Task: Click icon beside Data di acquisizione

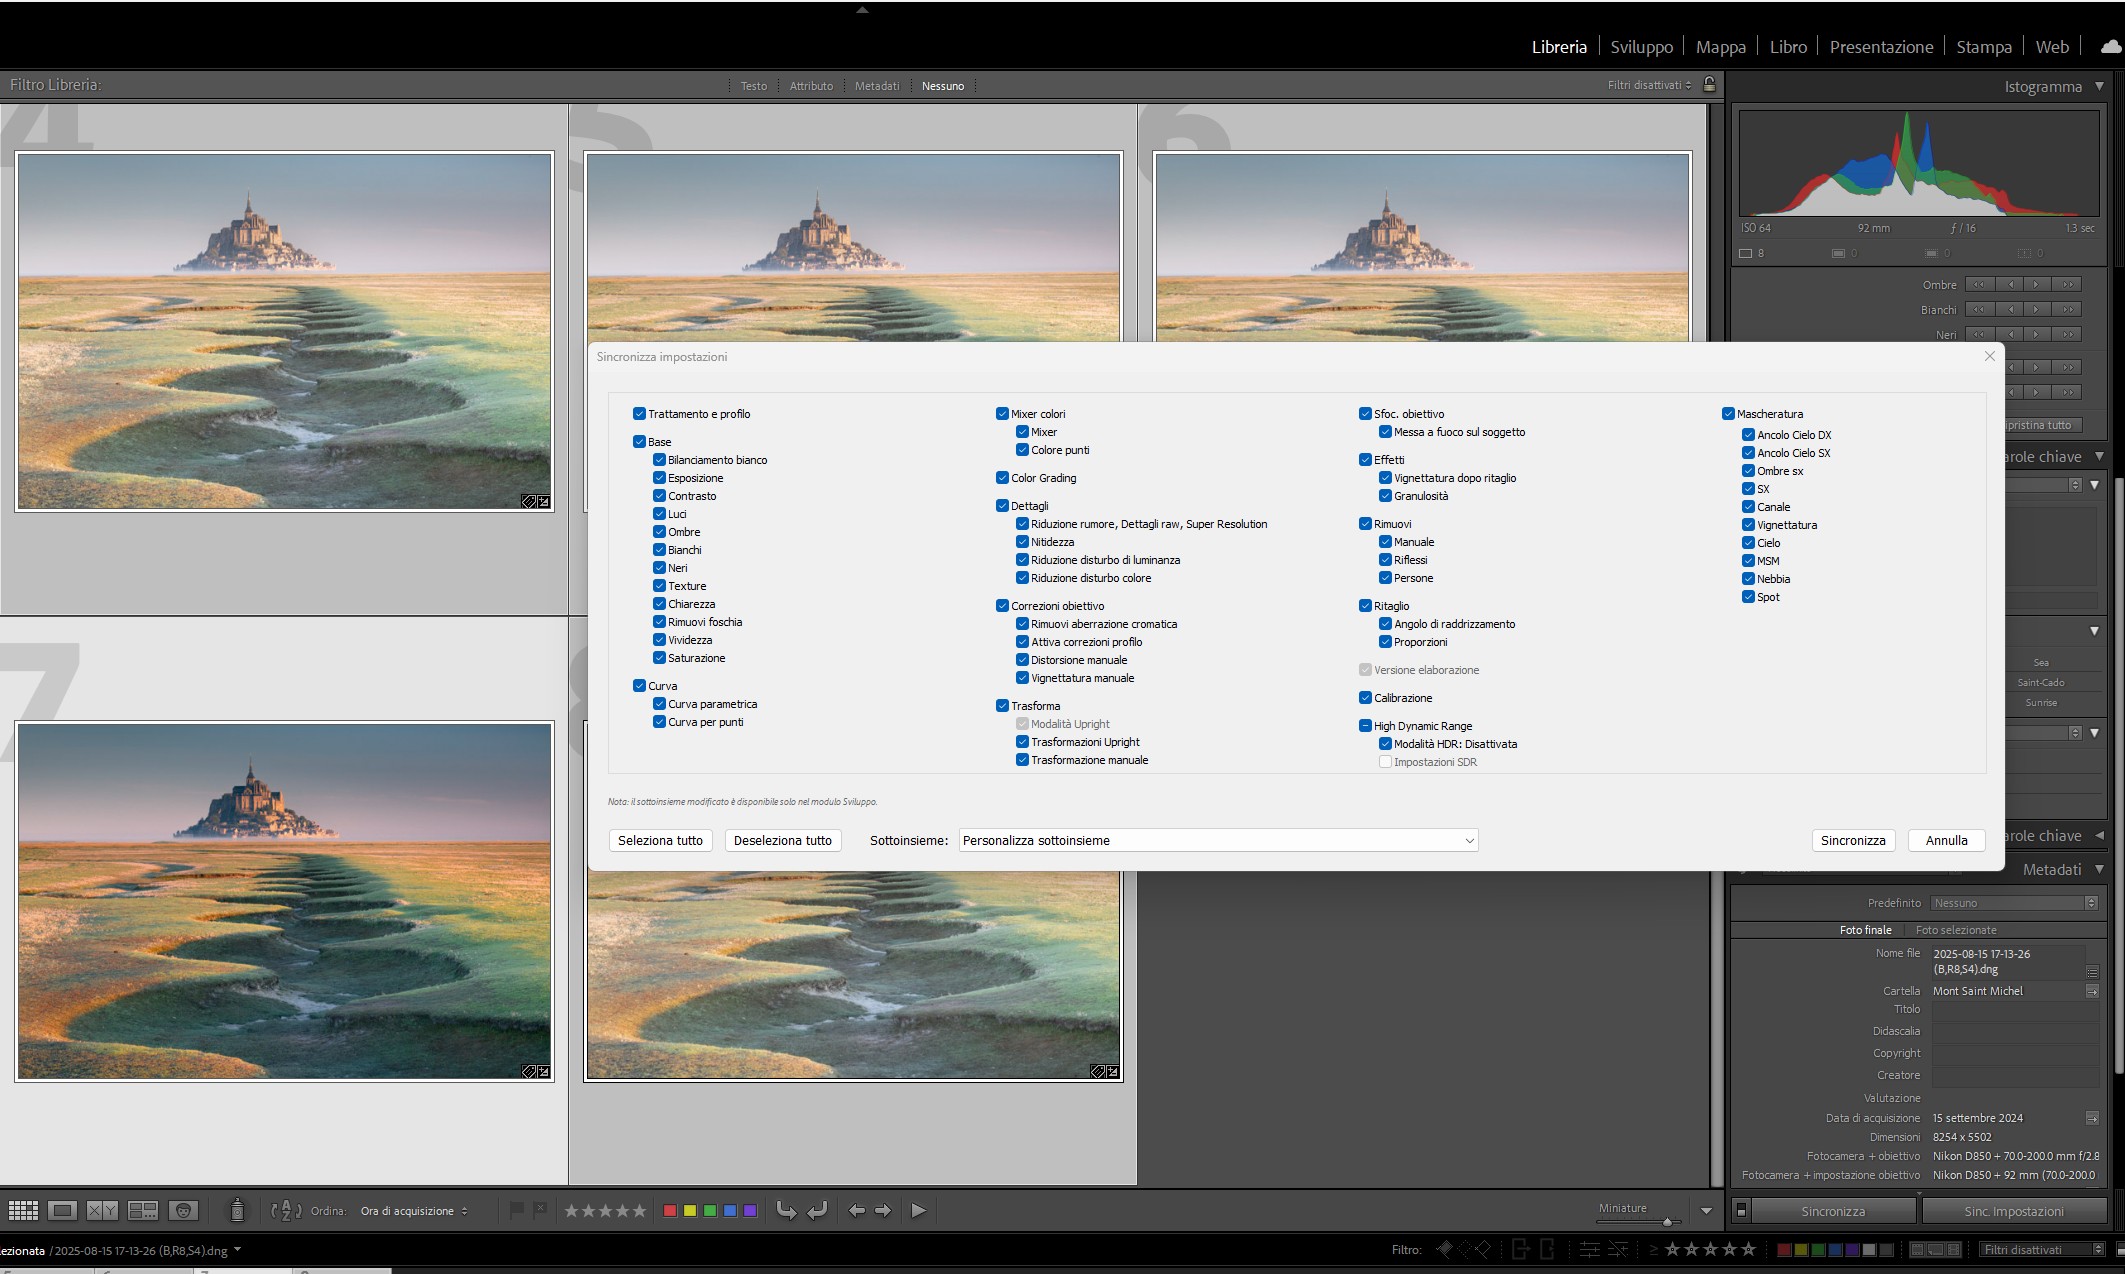Action: tap(2092, 1118)
